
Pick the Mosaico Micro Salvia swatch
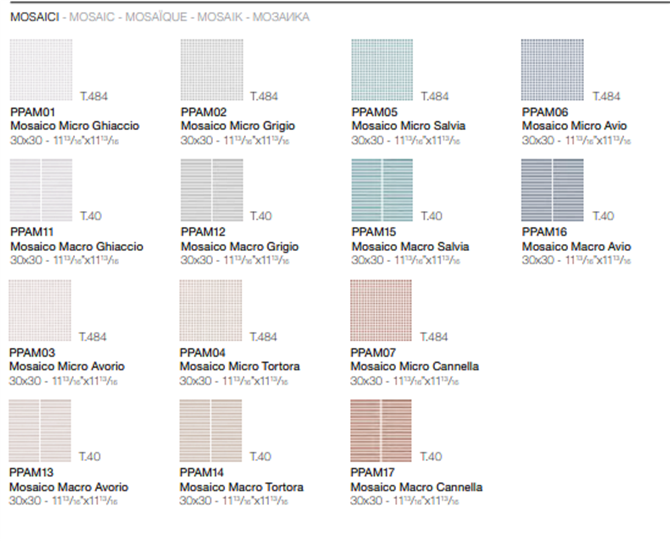point(383,71)
